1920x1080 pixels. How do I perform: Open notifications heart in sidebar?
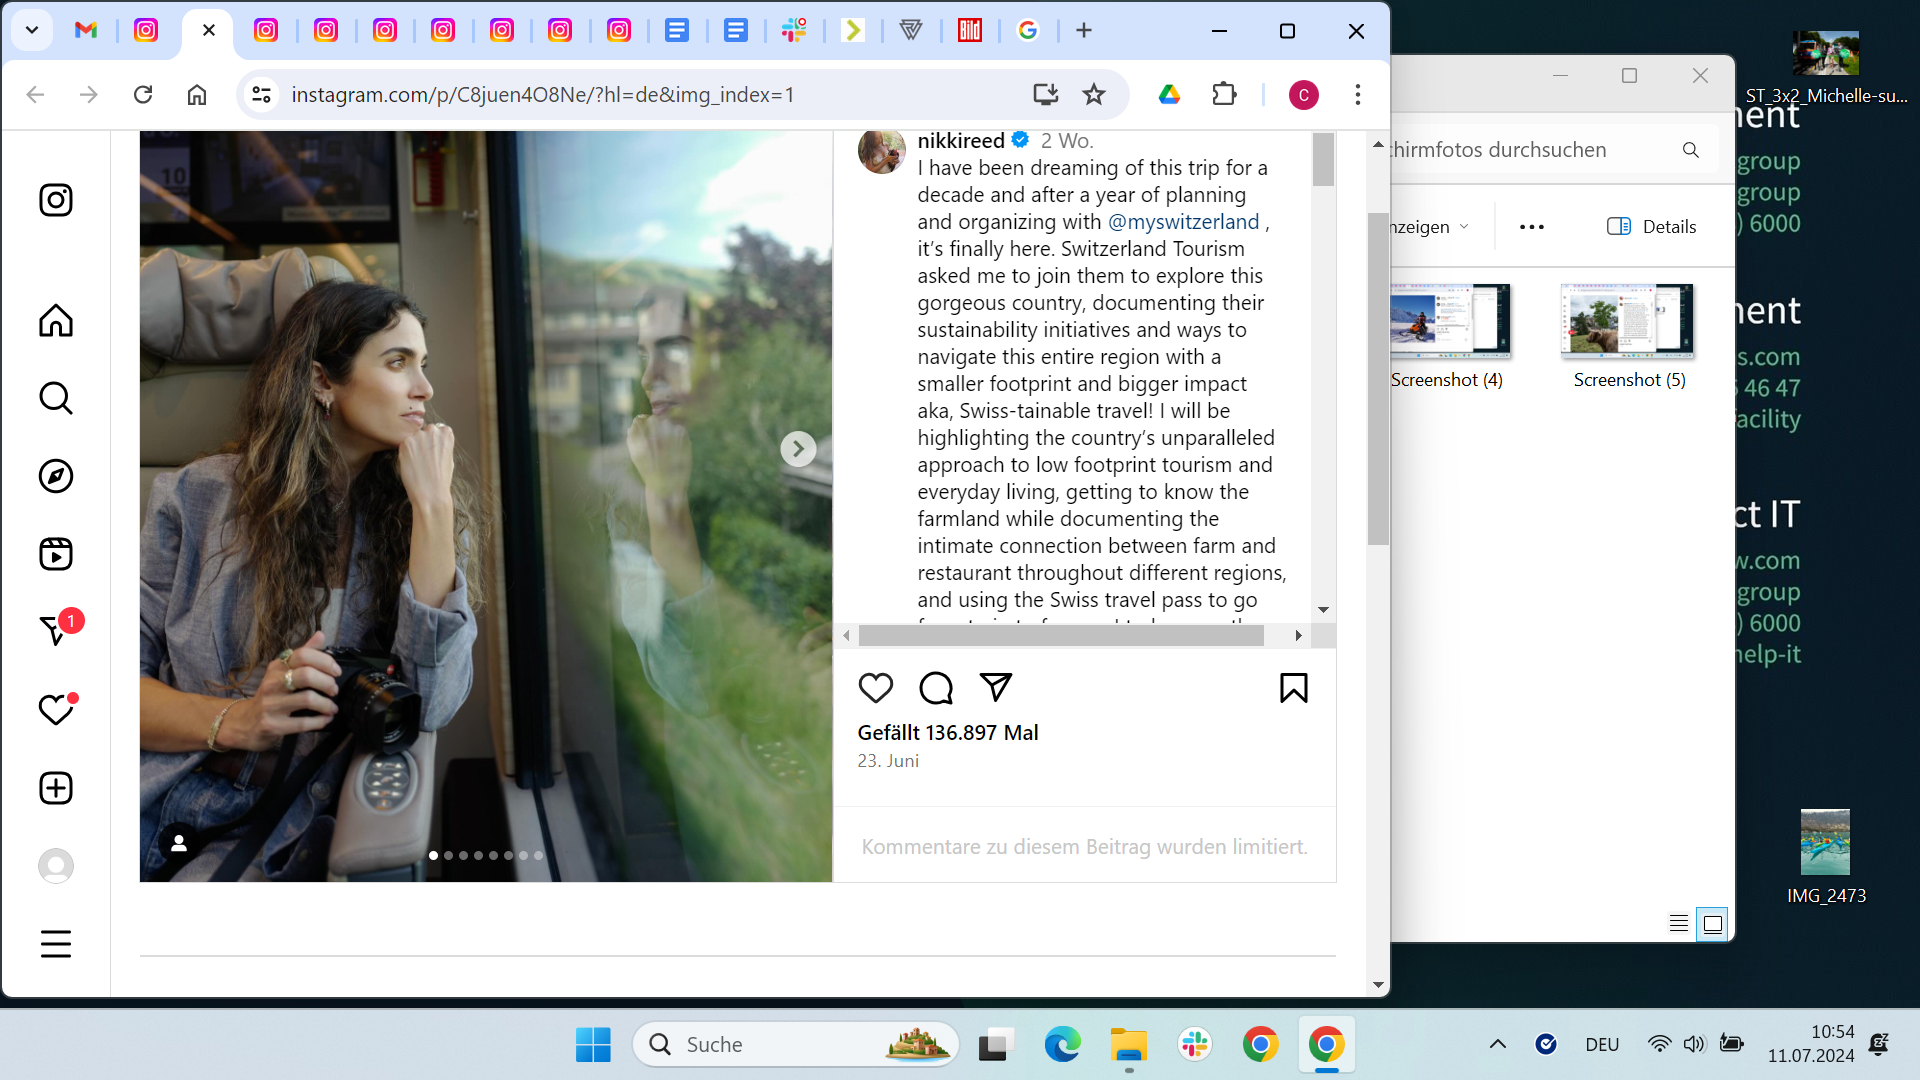[x=56, y=710]
